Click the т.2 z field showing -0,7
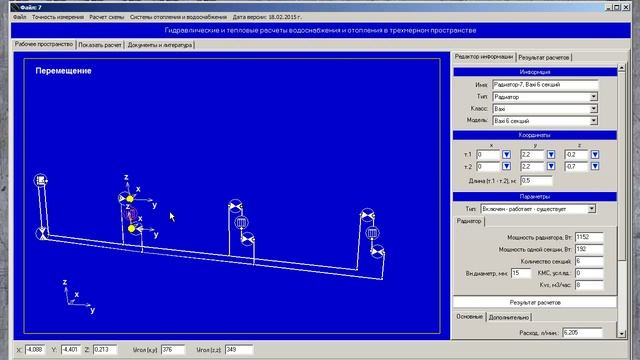640x360 pixels. 576,167
